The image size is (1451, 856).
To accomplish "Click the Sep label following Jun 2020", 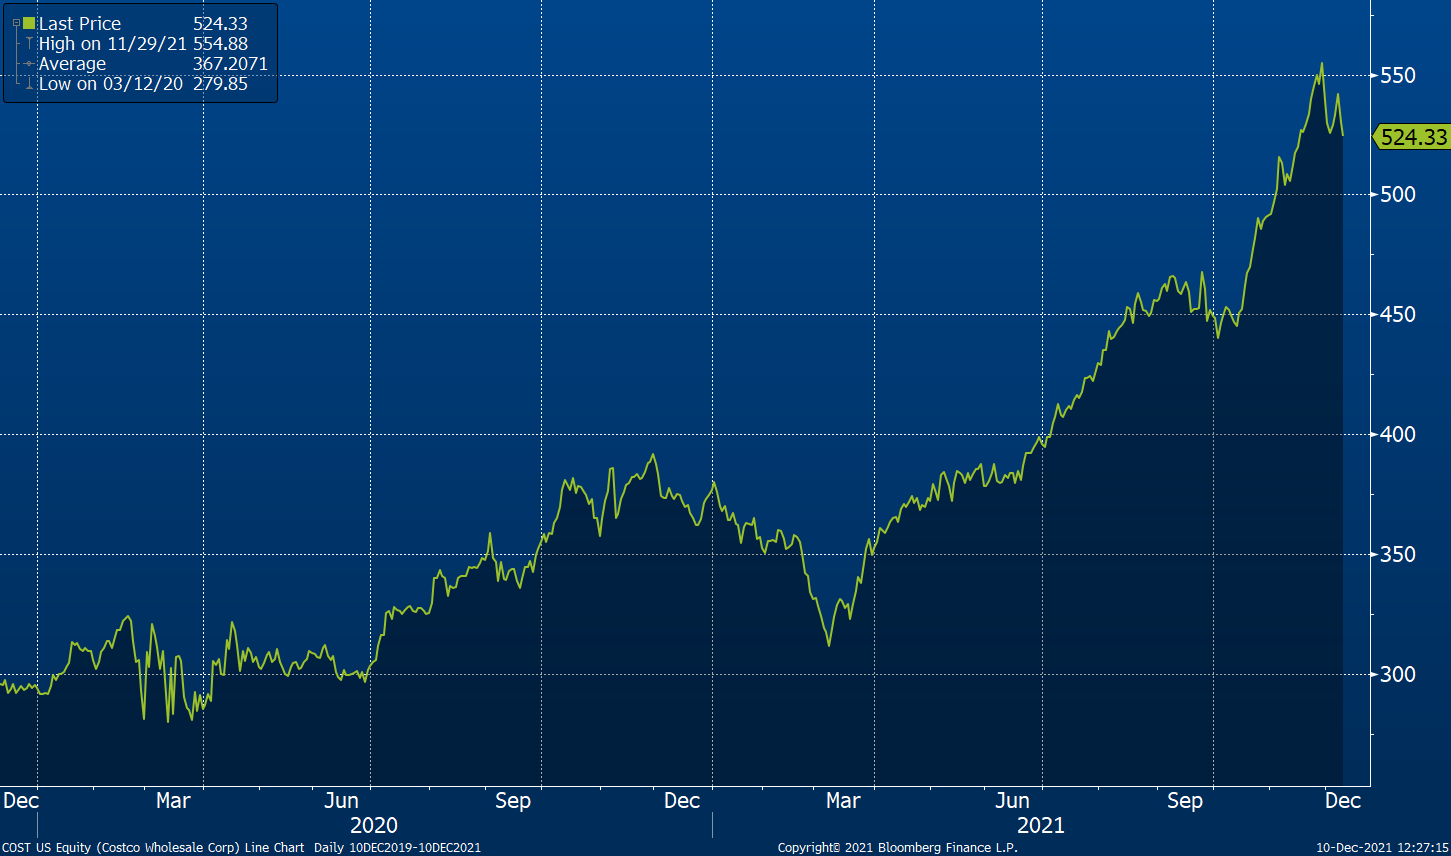I will (x=513, y=801).
